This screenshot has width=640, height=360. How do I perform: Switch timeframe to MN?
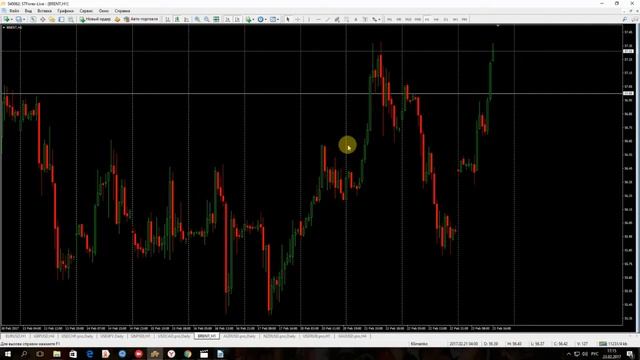464,19
